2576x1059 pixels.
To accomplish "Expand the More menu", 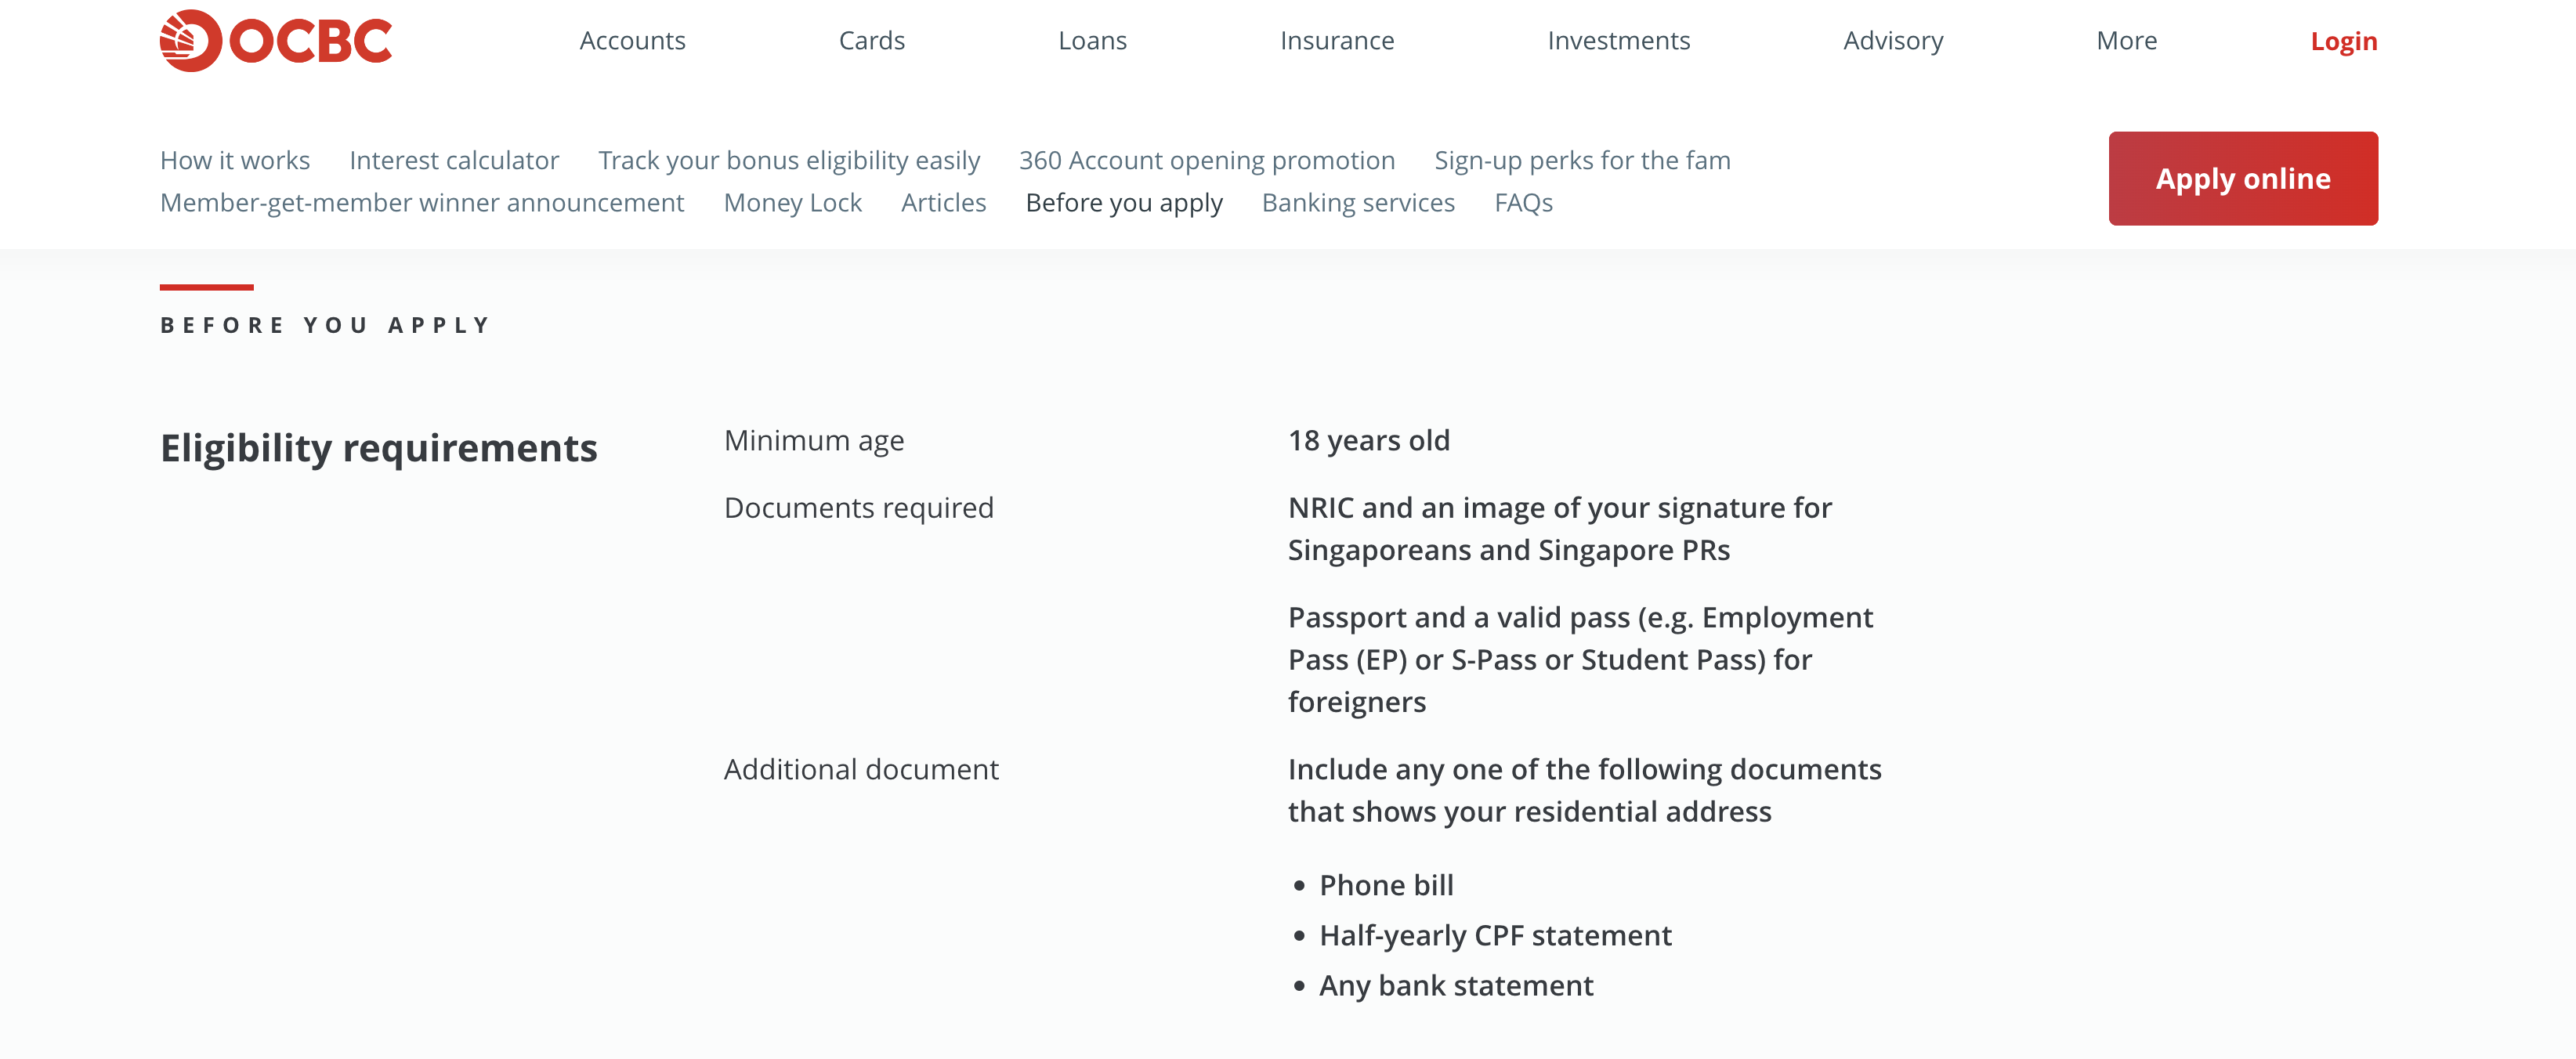I will [x=2126, y=41].
